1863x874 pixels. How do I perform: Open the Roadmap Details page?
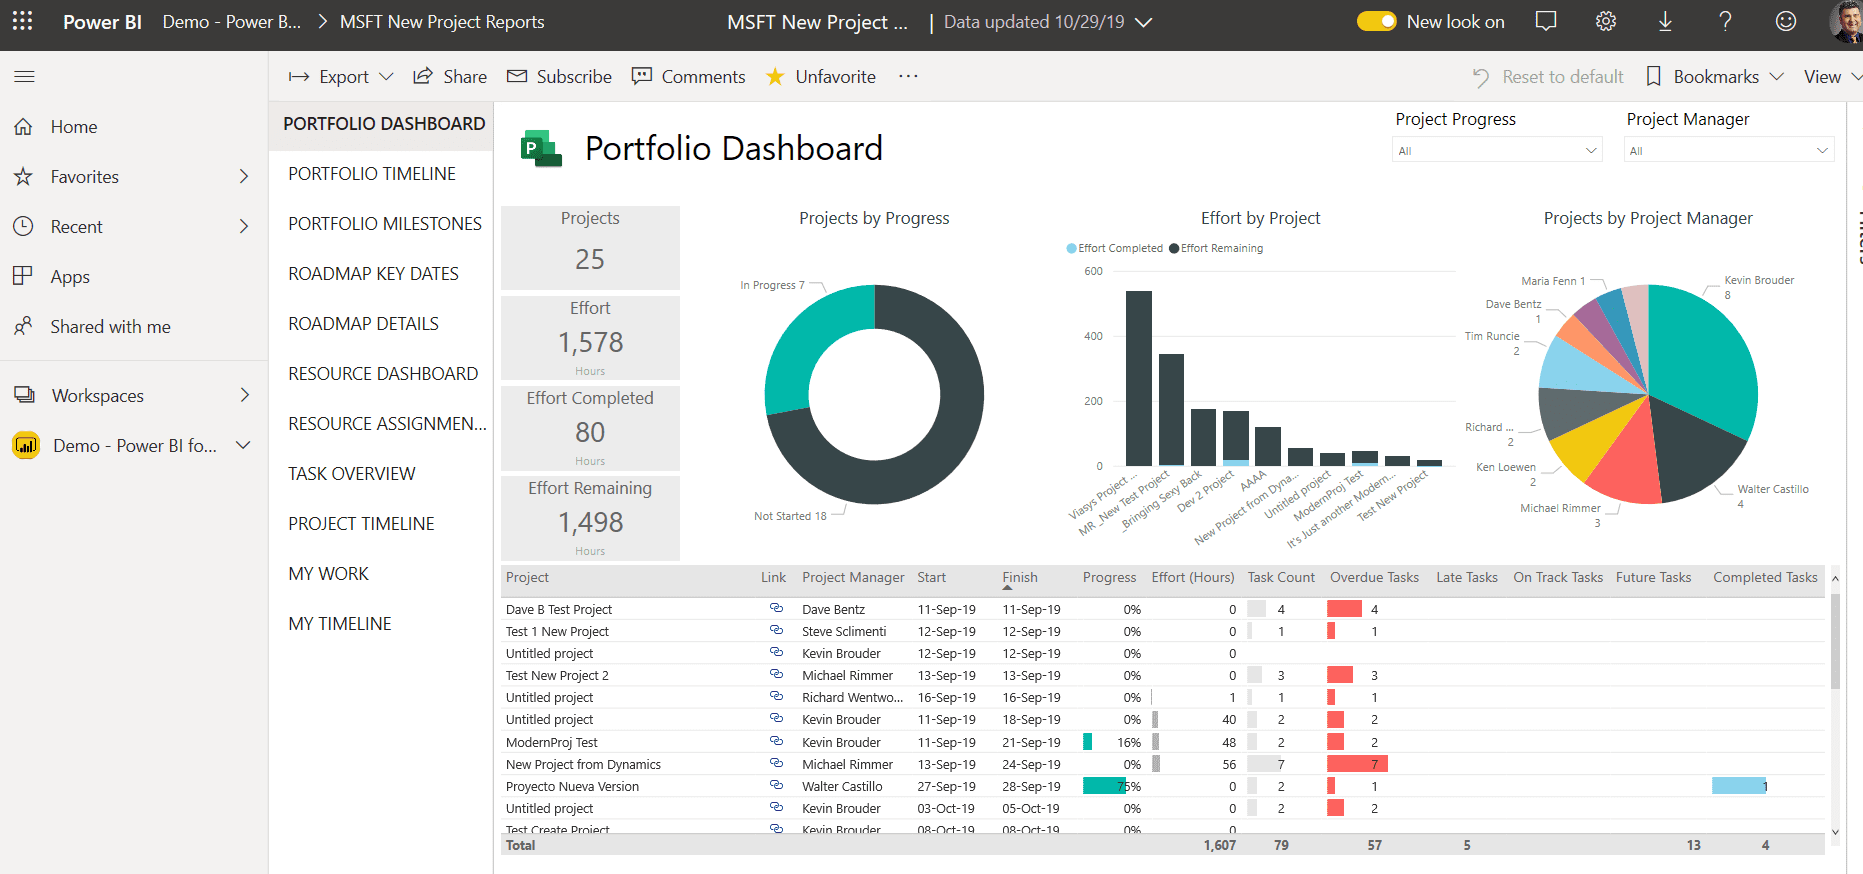point(364,324)
